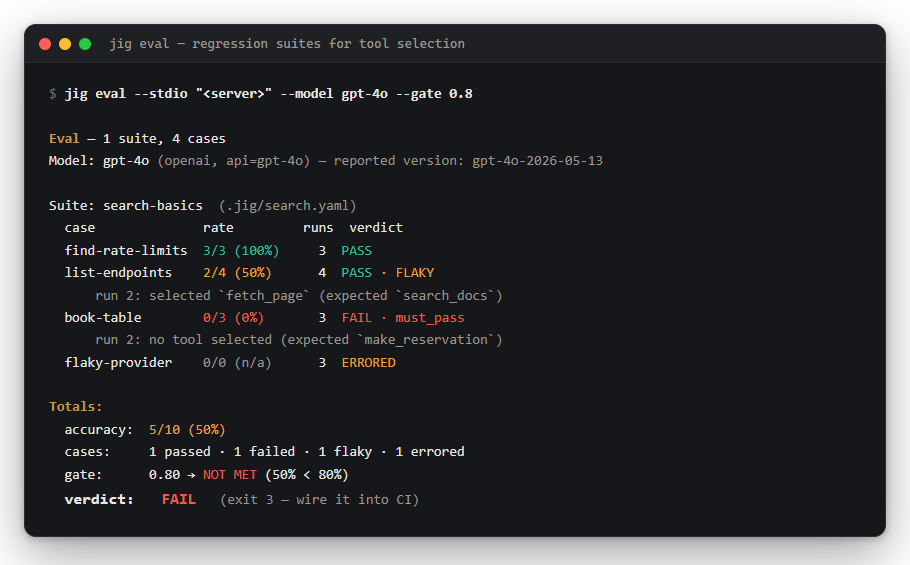Screen dimensions: 910x565
Task: Click the '0/0 (n/a)' rate value
Action: pyautogui.click(x=237, y=363)
